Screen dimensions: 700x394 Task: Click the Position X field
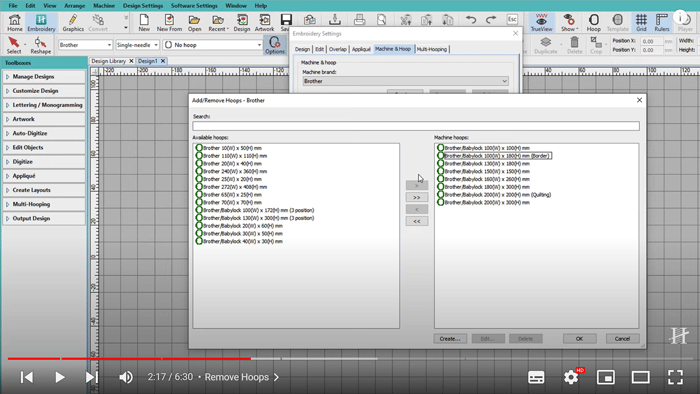[x=652, y=41]
